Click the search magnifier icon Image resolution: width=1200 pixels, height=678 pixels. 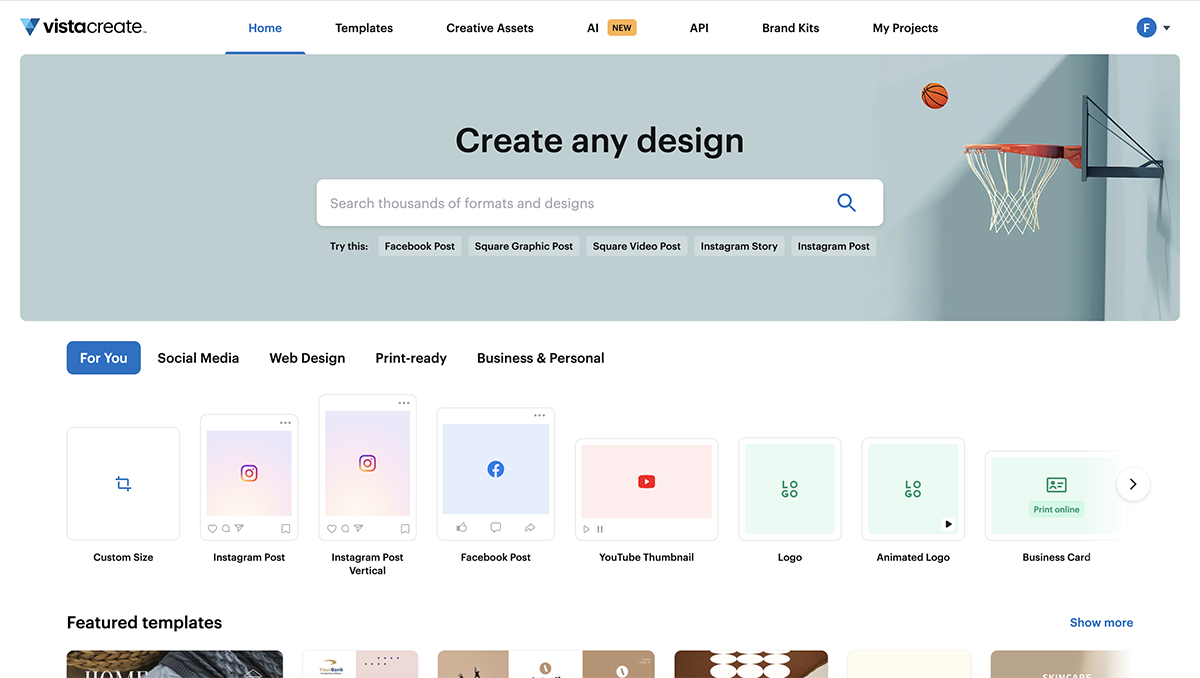pyautogui.click(x=847, y=202)
